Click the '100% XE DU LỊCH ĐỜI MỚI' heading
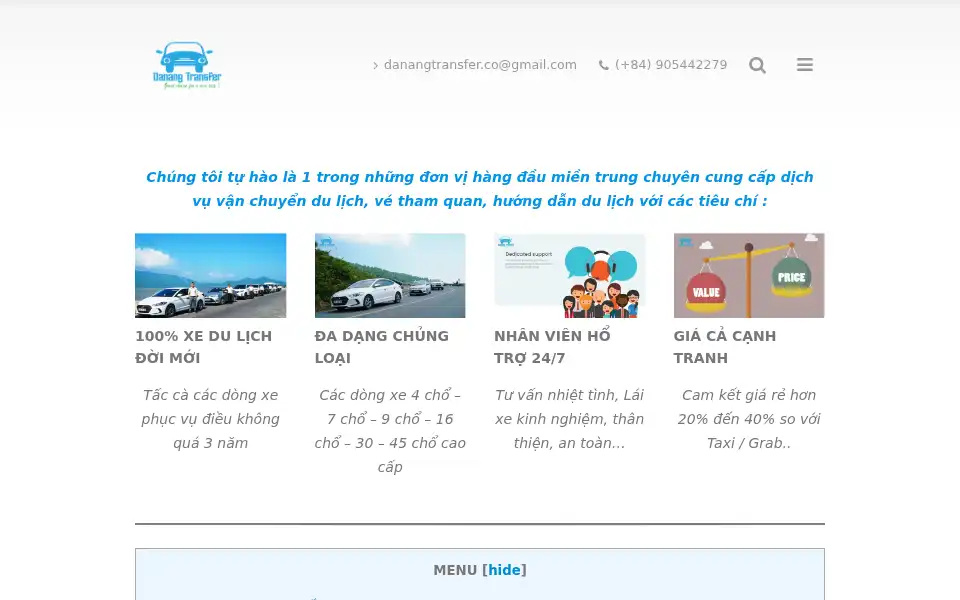The image size is (960, 600). (x=203, y=347)
